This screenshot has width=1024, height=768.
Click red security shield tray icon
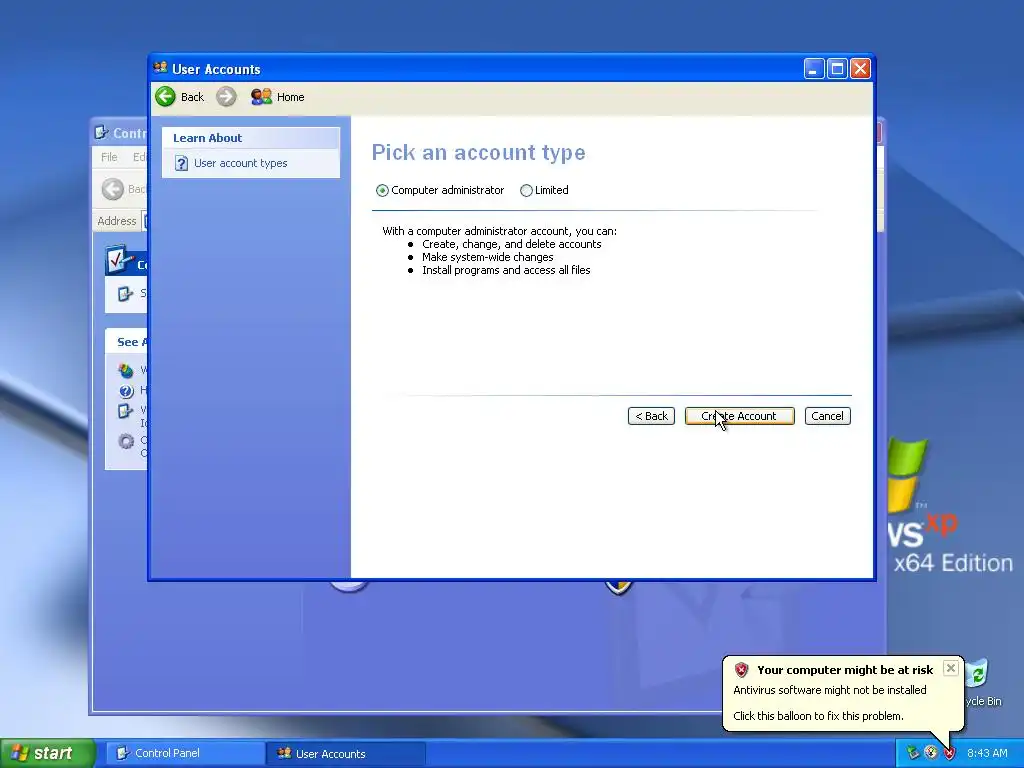tap(949, 753)
